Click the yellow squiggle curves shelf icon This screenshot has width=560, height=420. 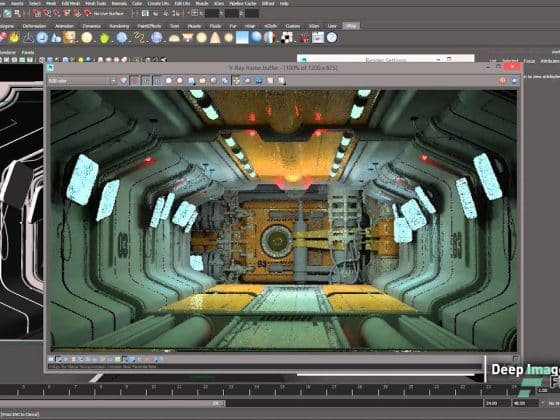click(139, 38)
